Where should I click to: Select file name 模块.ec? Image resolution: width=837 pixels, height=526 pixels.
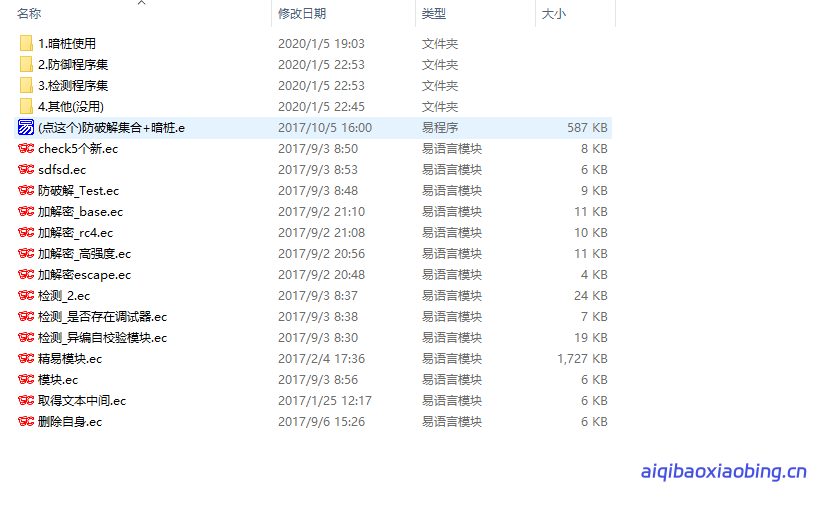click(x=58, y=380)
